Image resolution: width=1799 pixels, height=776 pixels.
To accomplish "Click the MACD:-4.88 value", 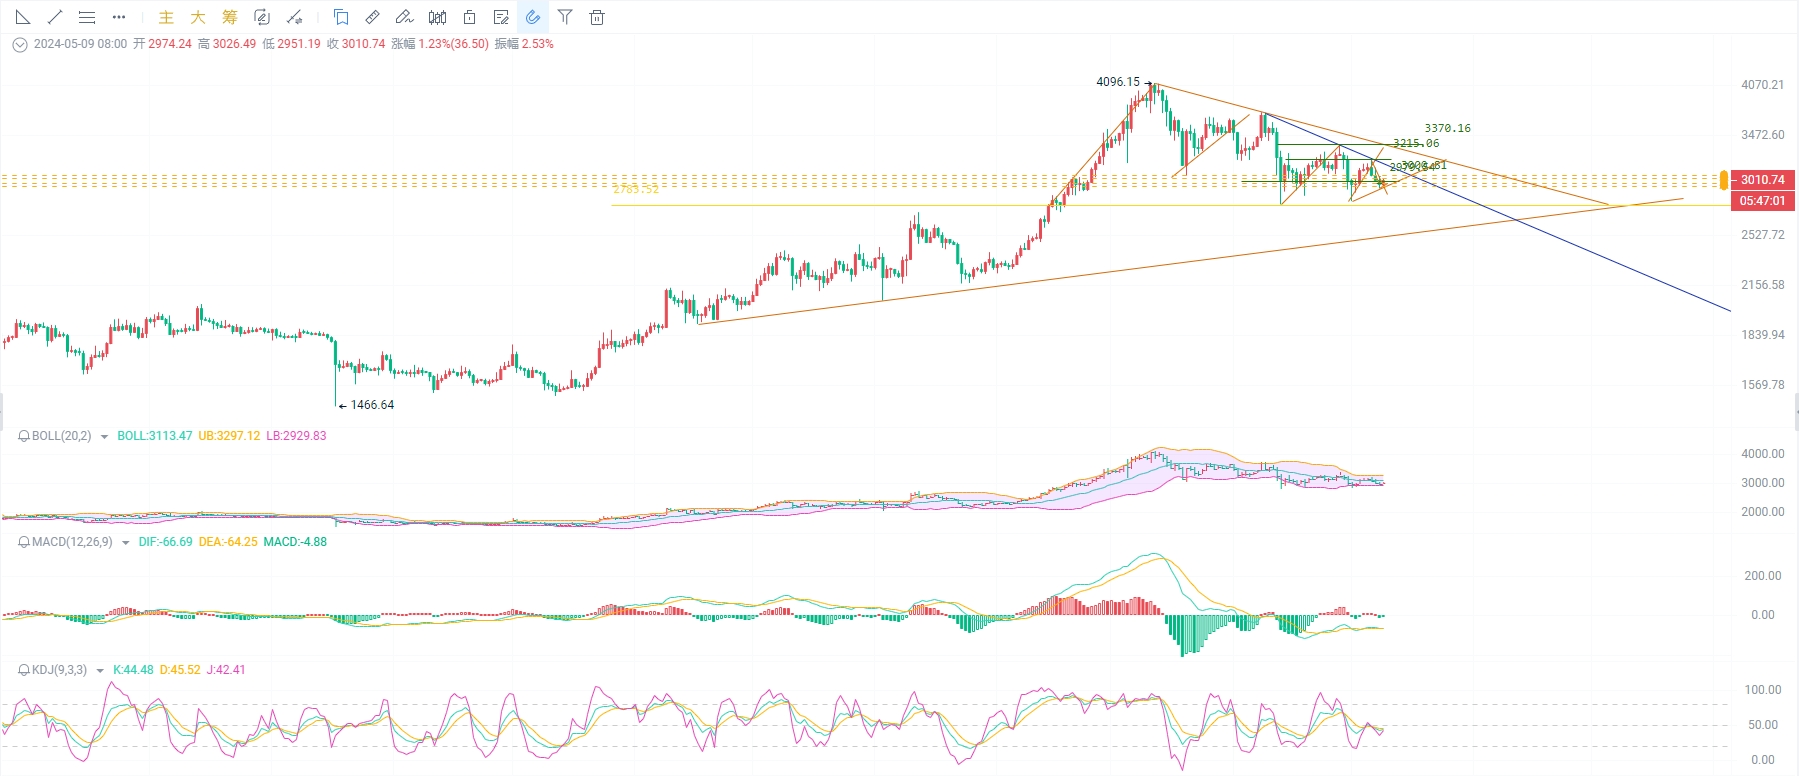I will (x=295, y=542).
